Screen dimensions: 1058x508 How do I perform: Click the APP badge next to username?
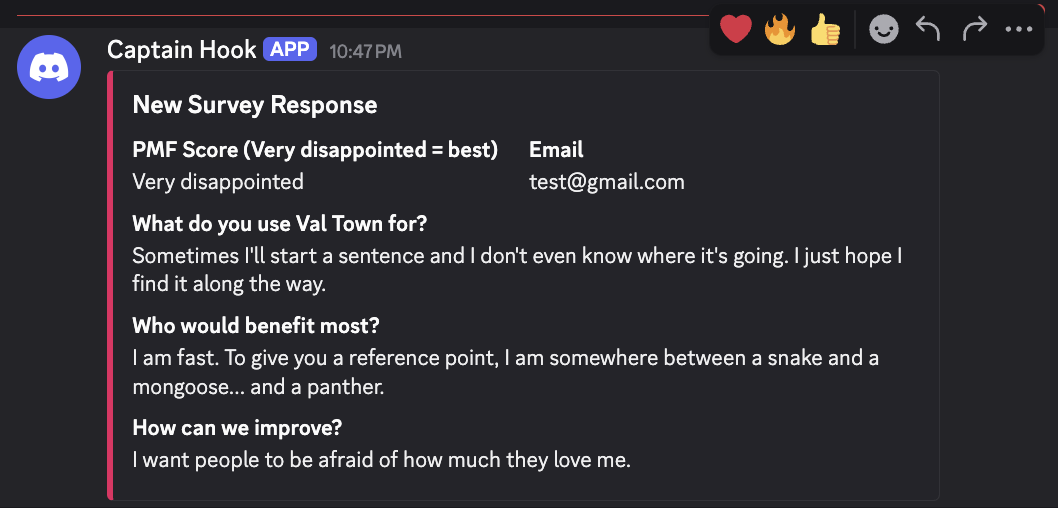tap(290, 49)
